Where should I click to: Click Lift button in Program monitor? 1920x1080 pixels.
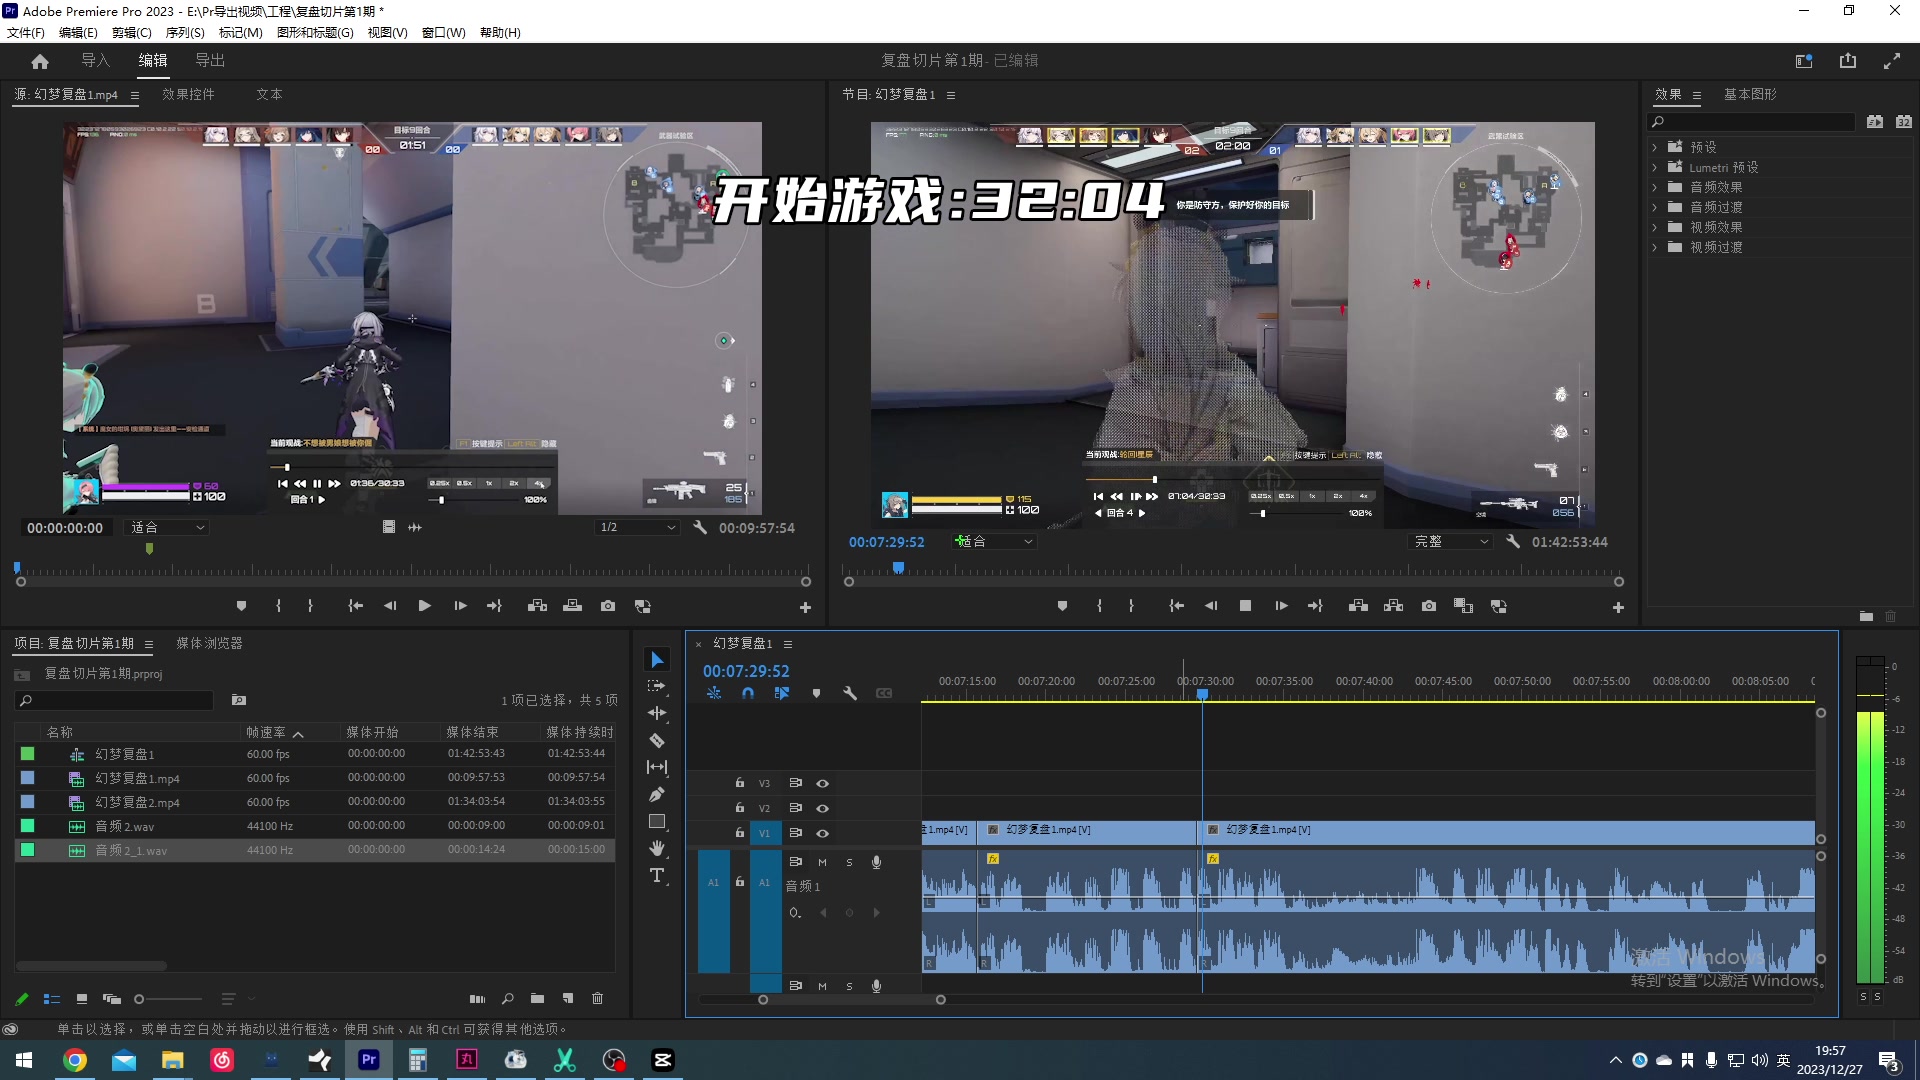click(1358, 606)
